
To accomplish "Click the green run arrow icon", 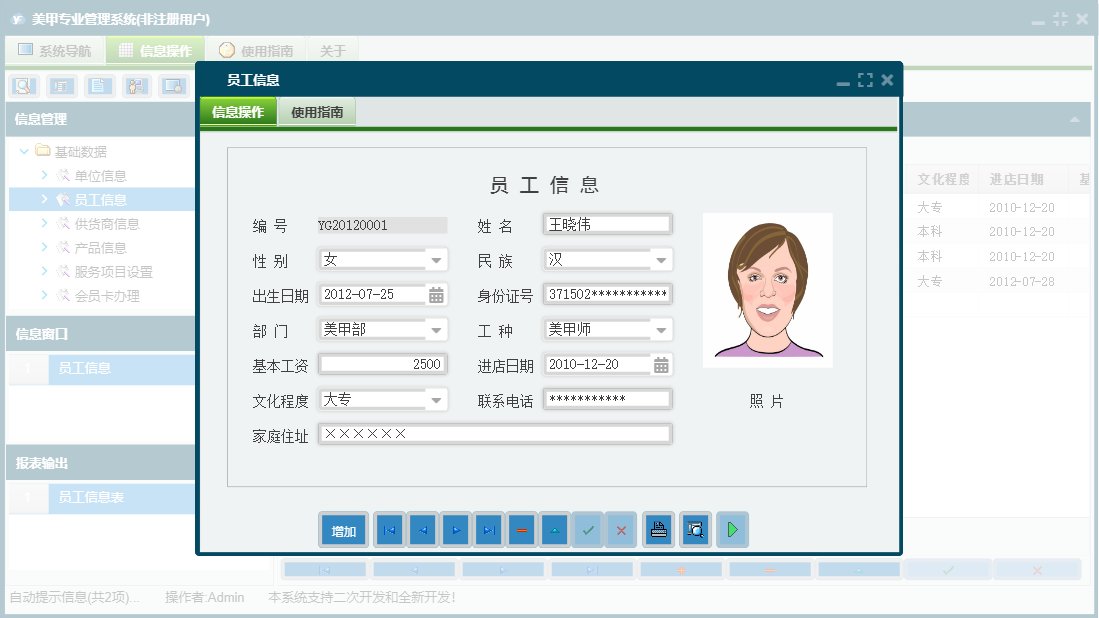I will pos(732,530).
